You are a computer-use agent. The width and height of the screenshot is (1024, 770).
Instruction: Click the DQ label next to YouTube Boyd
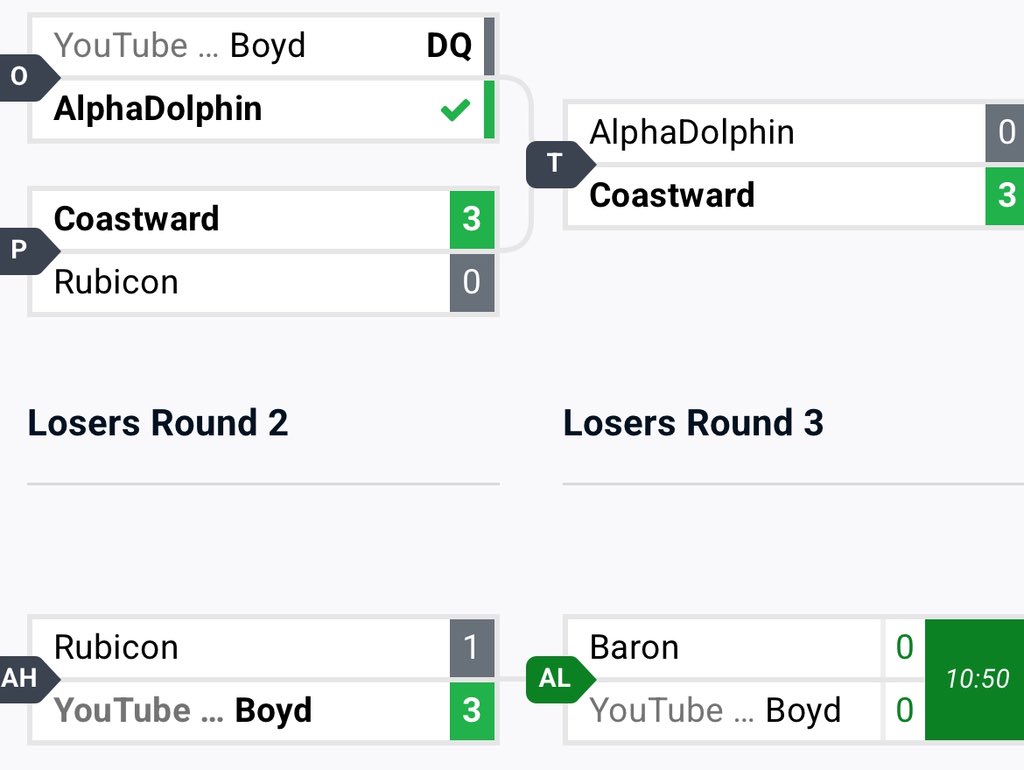pos(449,46)
